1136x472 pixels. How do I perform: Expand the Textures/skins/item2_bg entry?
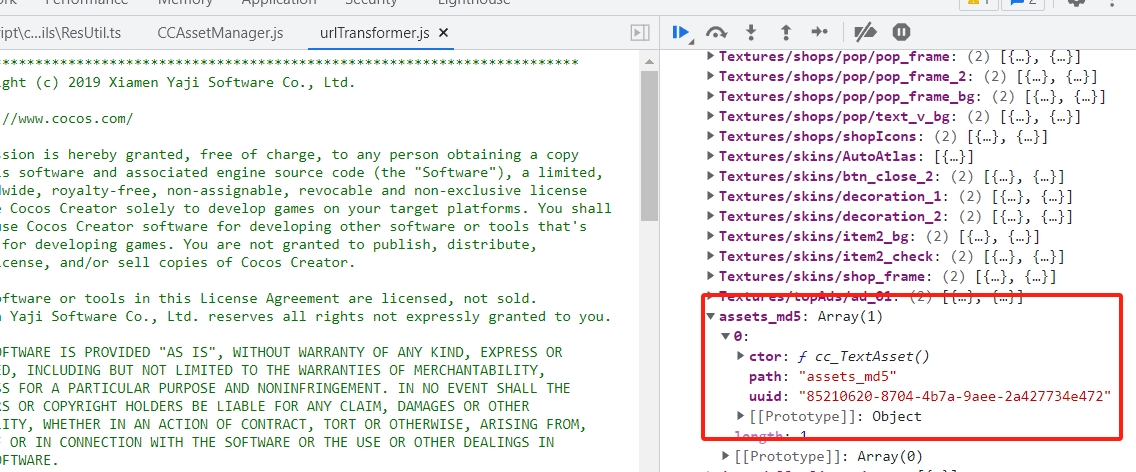tap(711, 236)
